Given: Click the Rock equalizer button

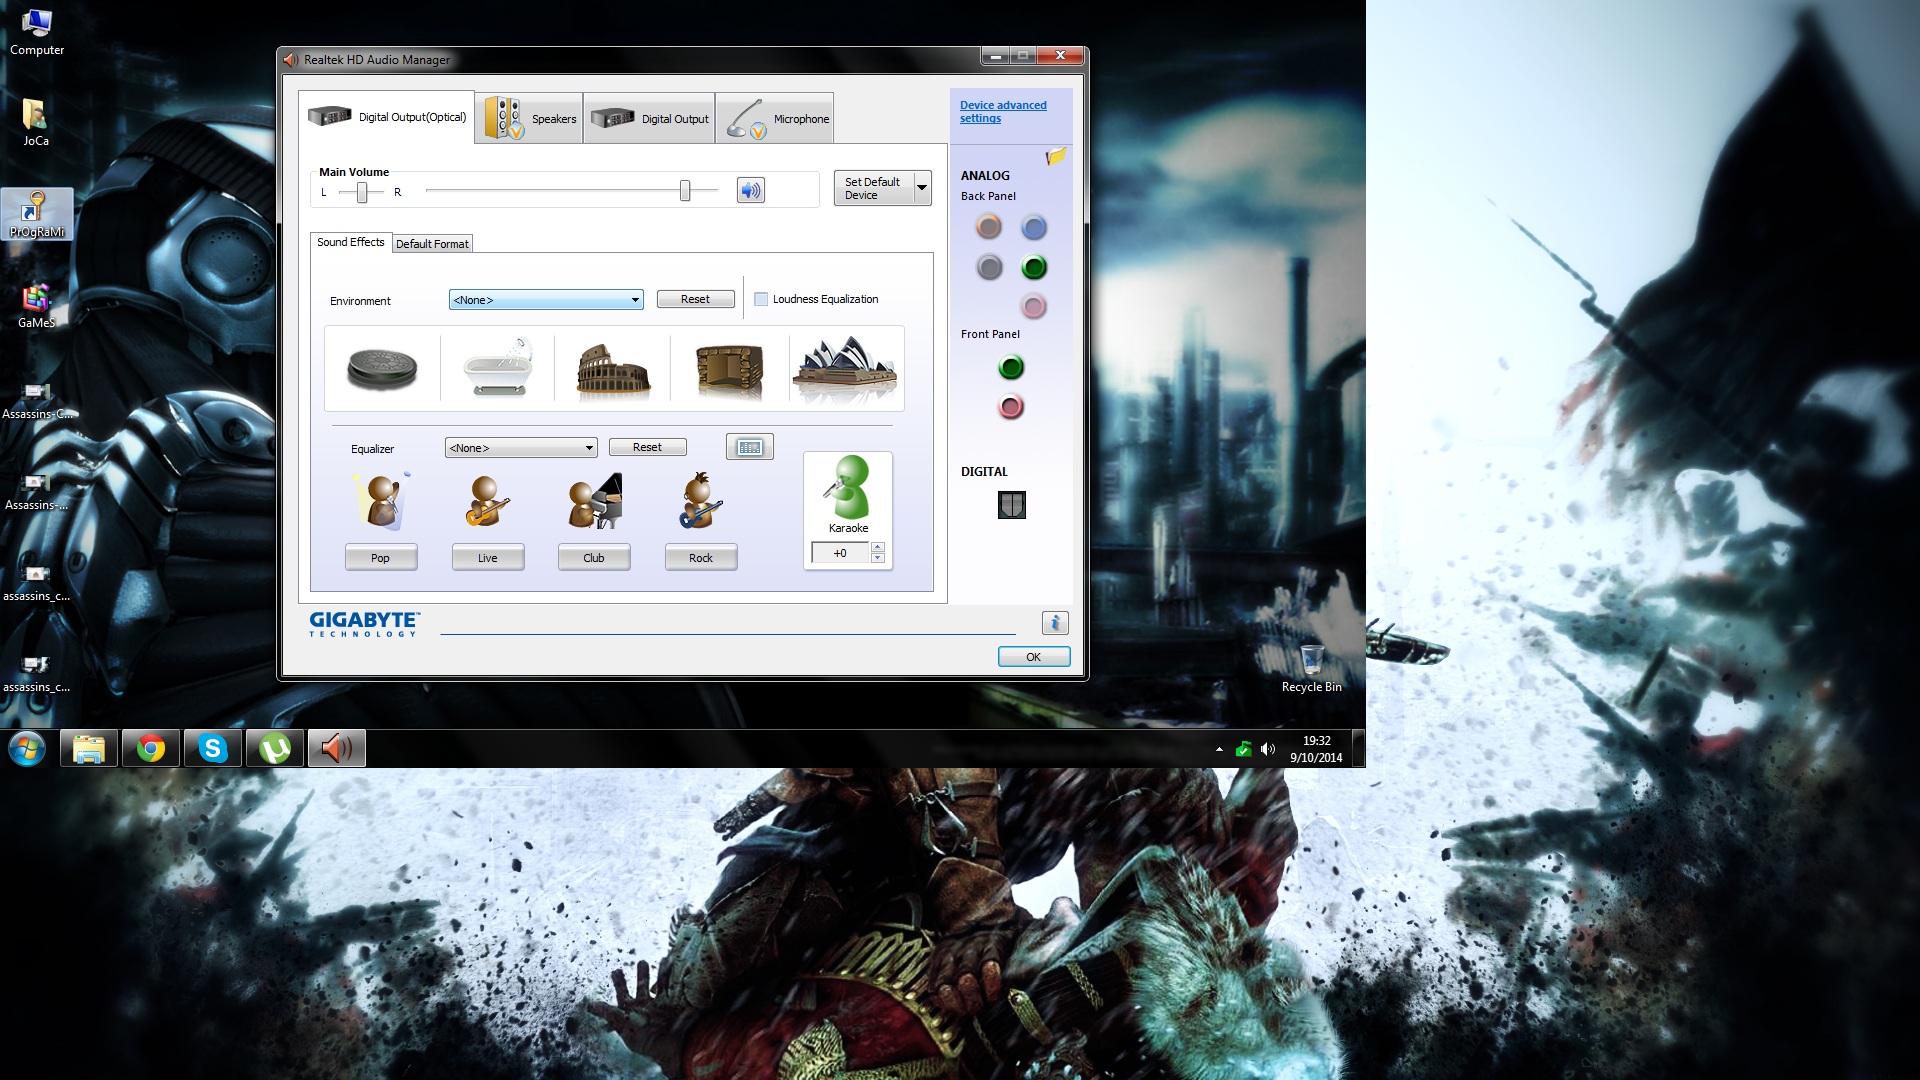Looking at the screenshot, I should pos(700,558).
